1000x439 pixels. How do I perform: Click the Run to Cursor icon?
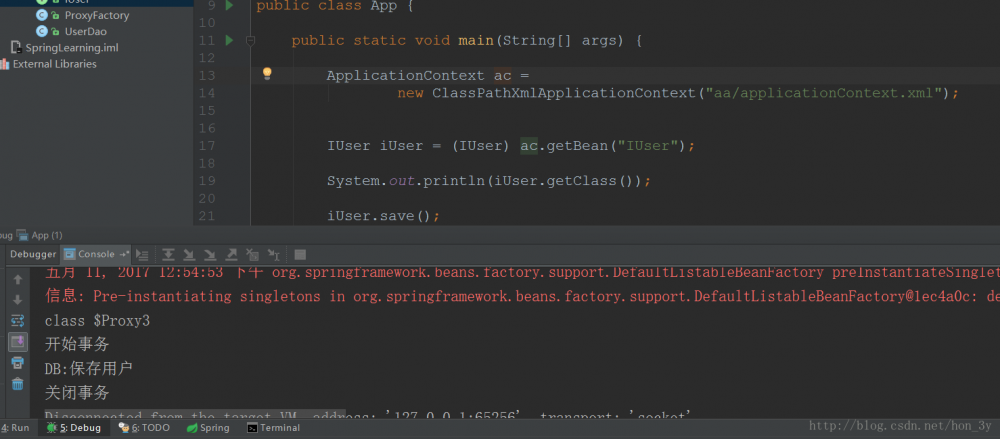(x=274, y=255)
